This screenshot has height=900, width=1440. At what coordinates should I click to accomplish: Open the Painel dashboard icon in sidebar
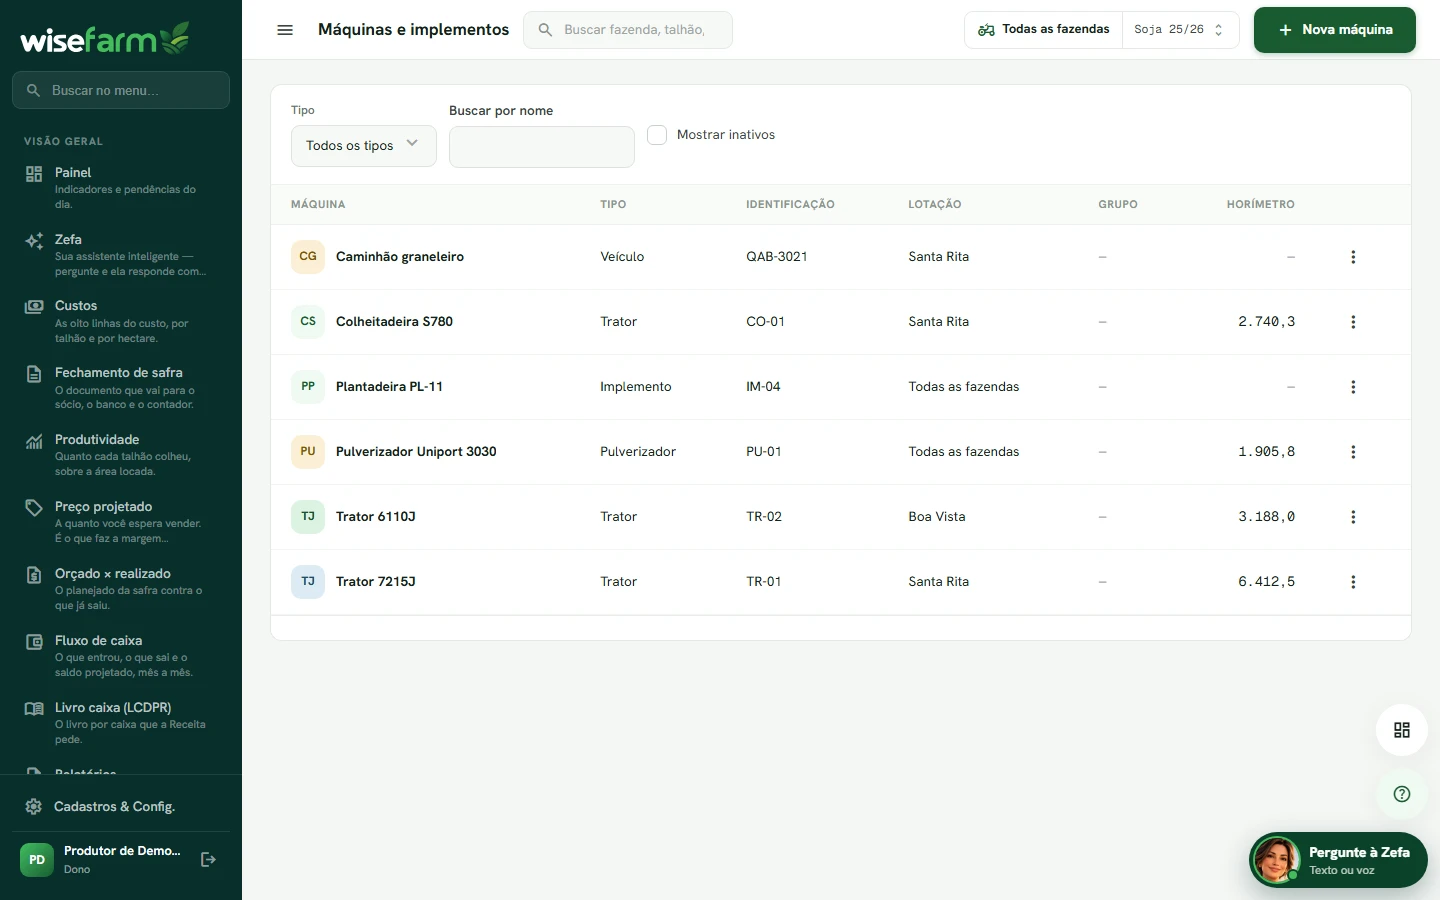[x=34, y=174]
